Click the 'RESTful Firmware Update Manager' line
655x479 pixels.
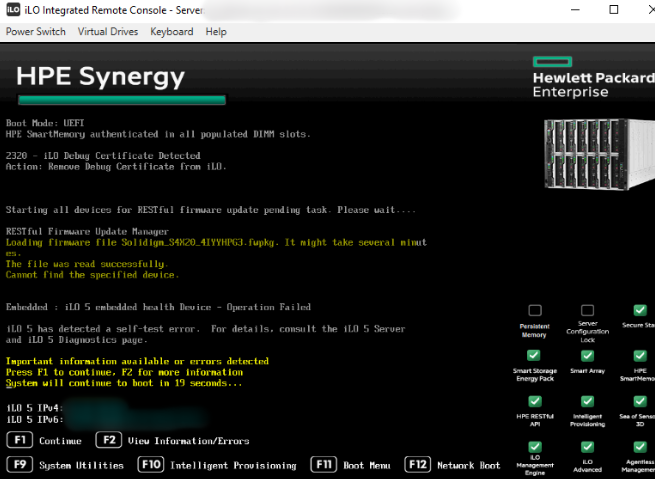87,231
